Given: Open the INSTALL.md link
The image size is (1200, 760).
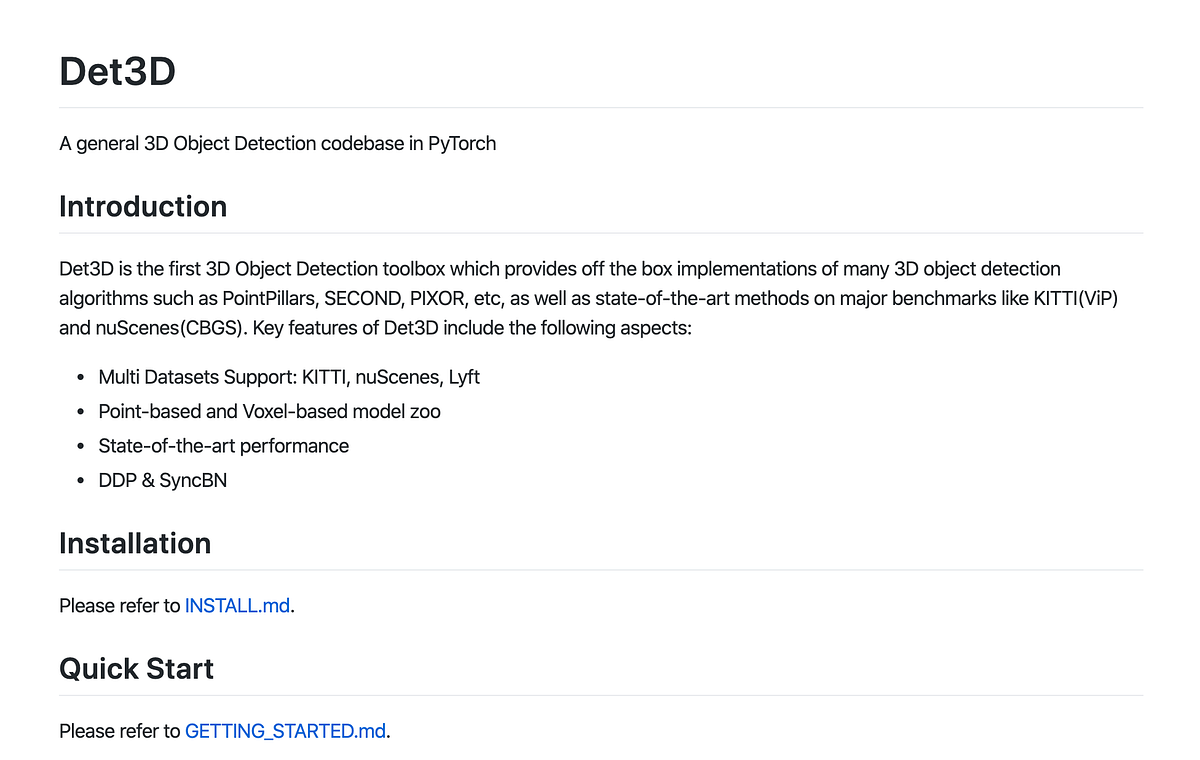Looking at the screenshot, I should tap(237, 606).
